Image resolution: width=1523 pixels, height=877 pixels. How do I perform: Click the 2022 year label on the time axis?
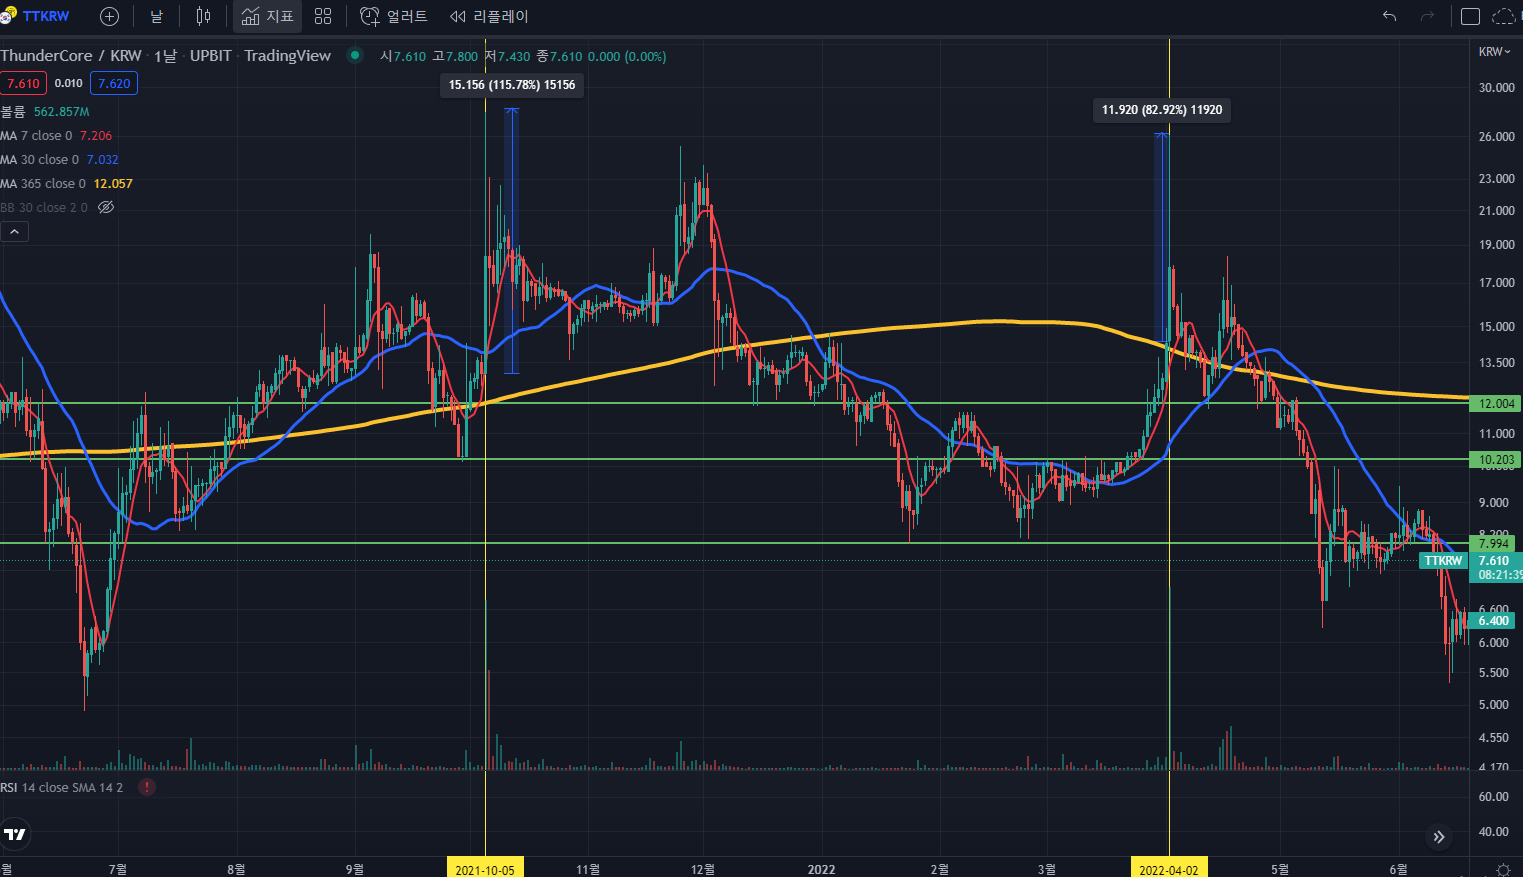coord(821,869)
